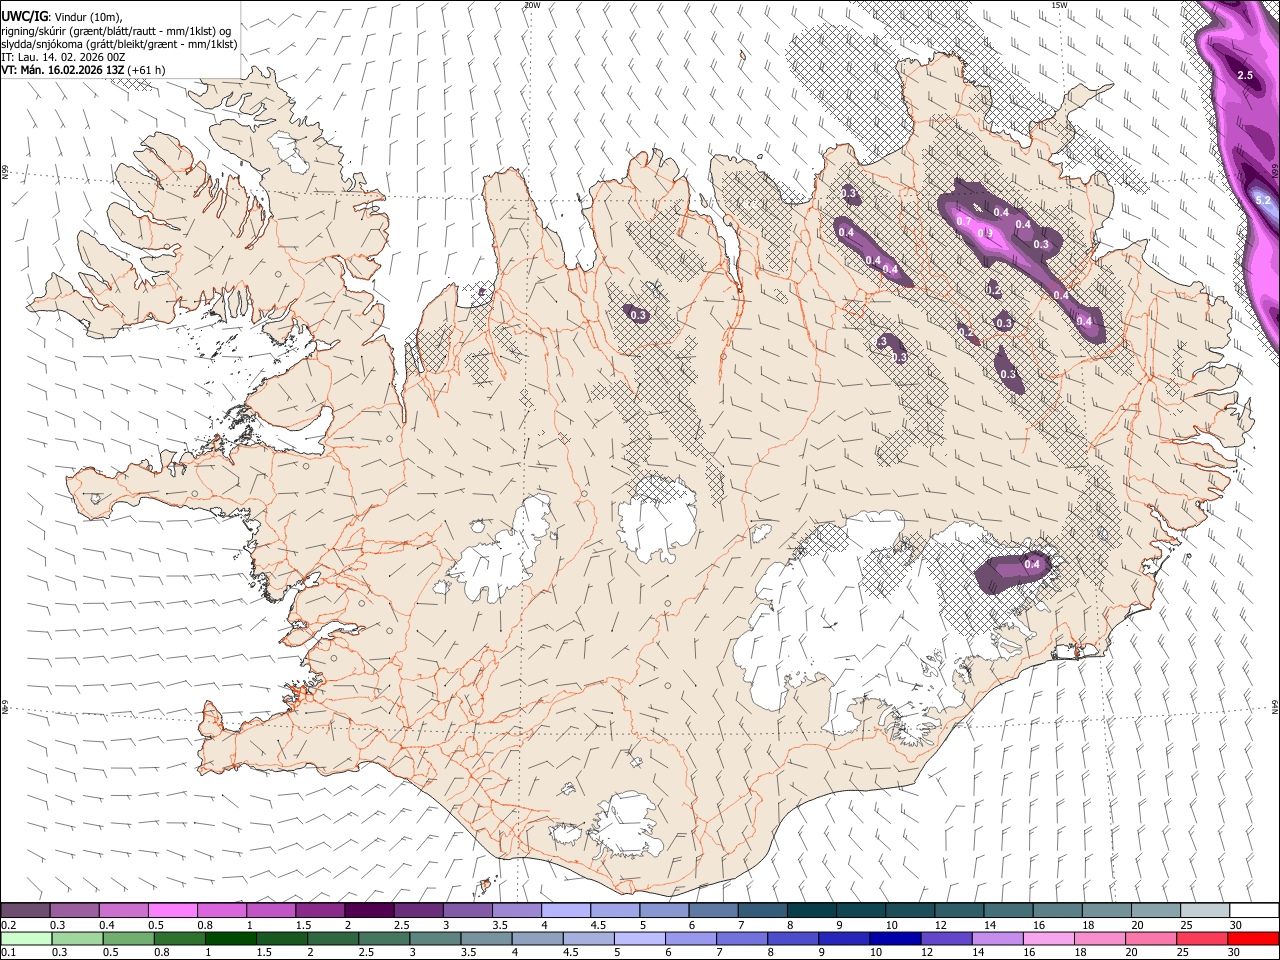Click the pale green bottom-row swatch starting at 0.1
The width and height of the screenshot is (1280, 960).
click(26, 939)
